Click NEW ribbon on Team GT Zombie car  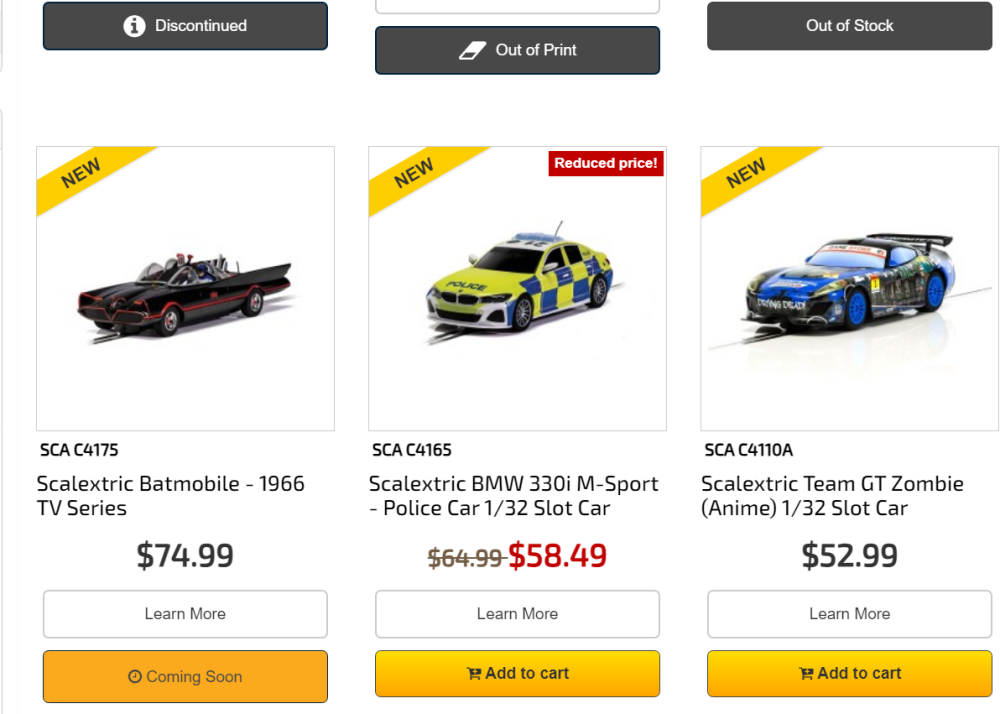(x=746, y=174)
